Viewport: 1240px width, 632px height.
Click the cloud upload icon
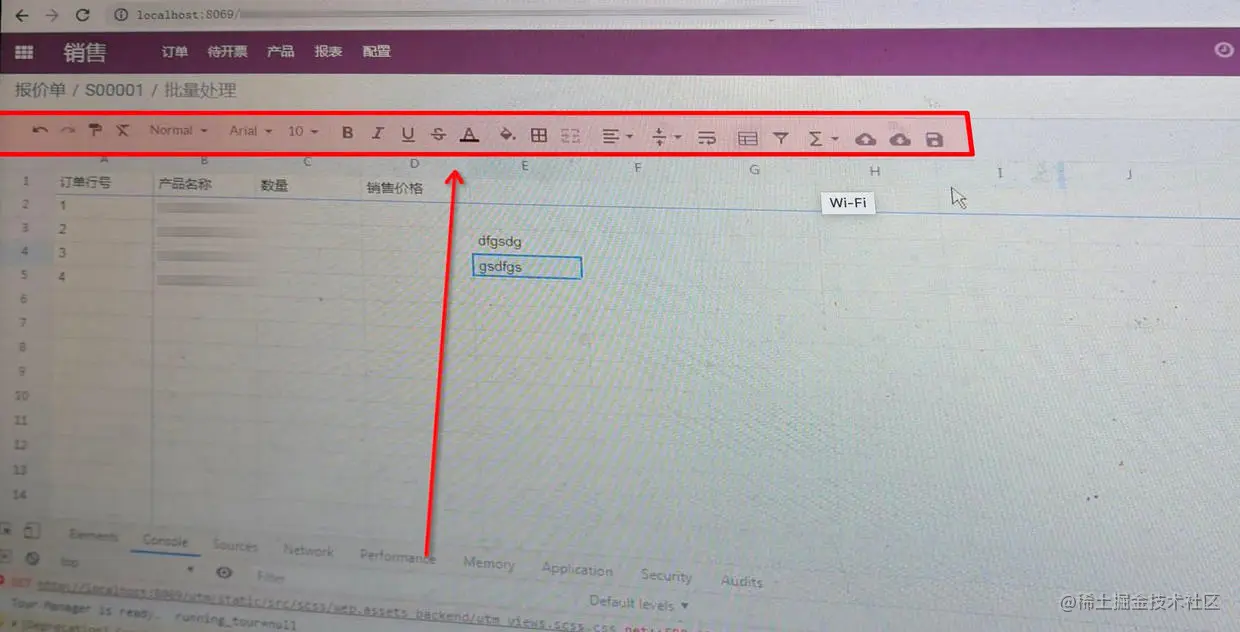(866, 140)
